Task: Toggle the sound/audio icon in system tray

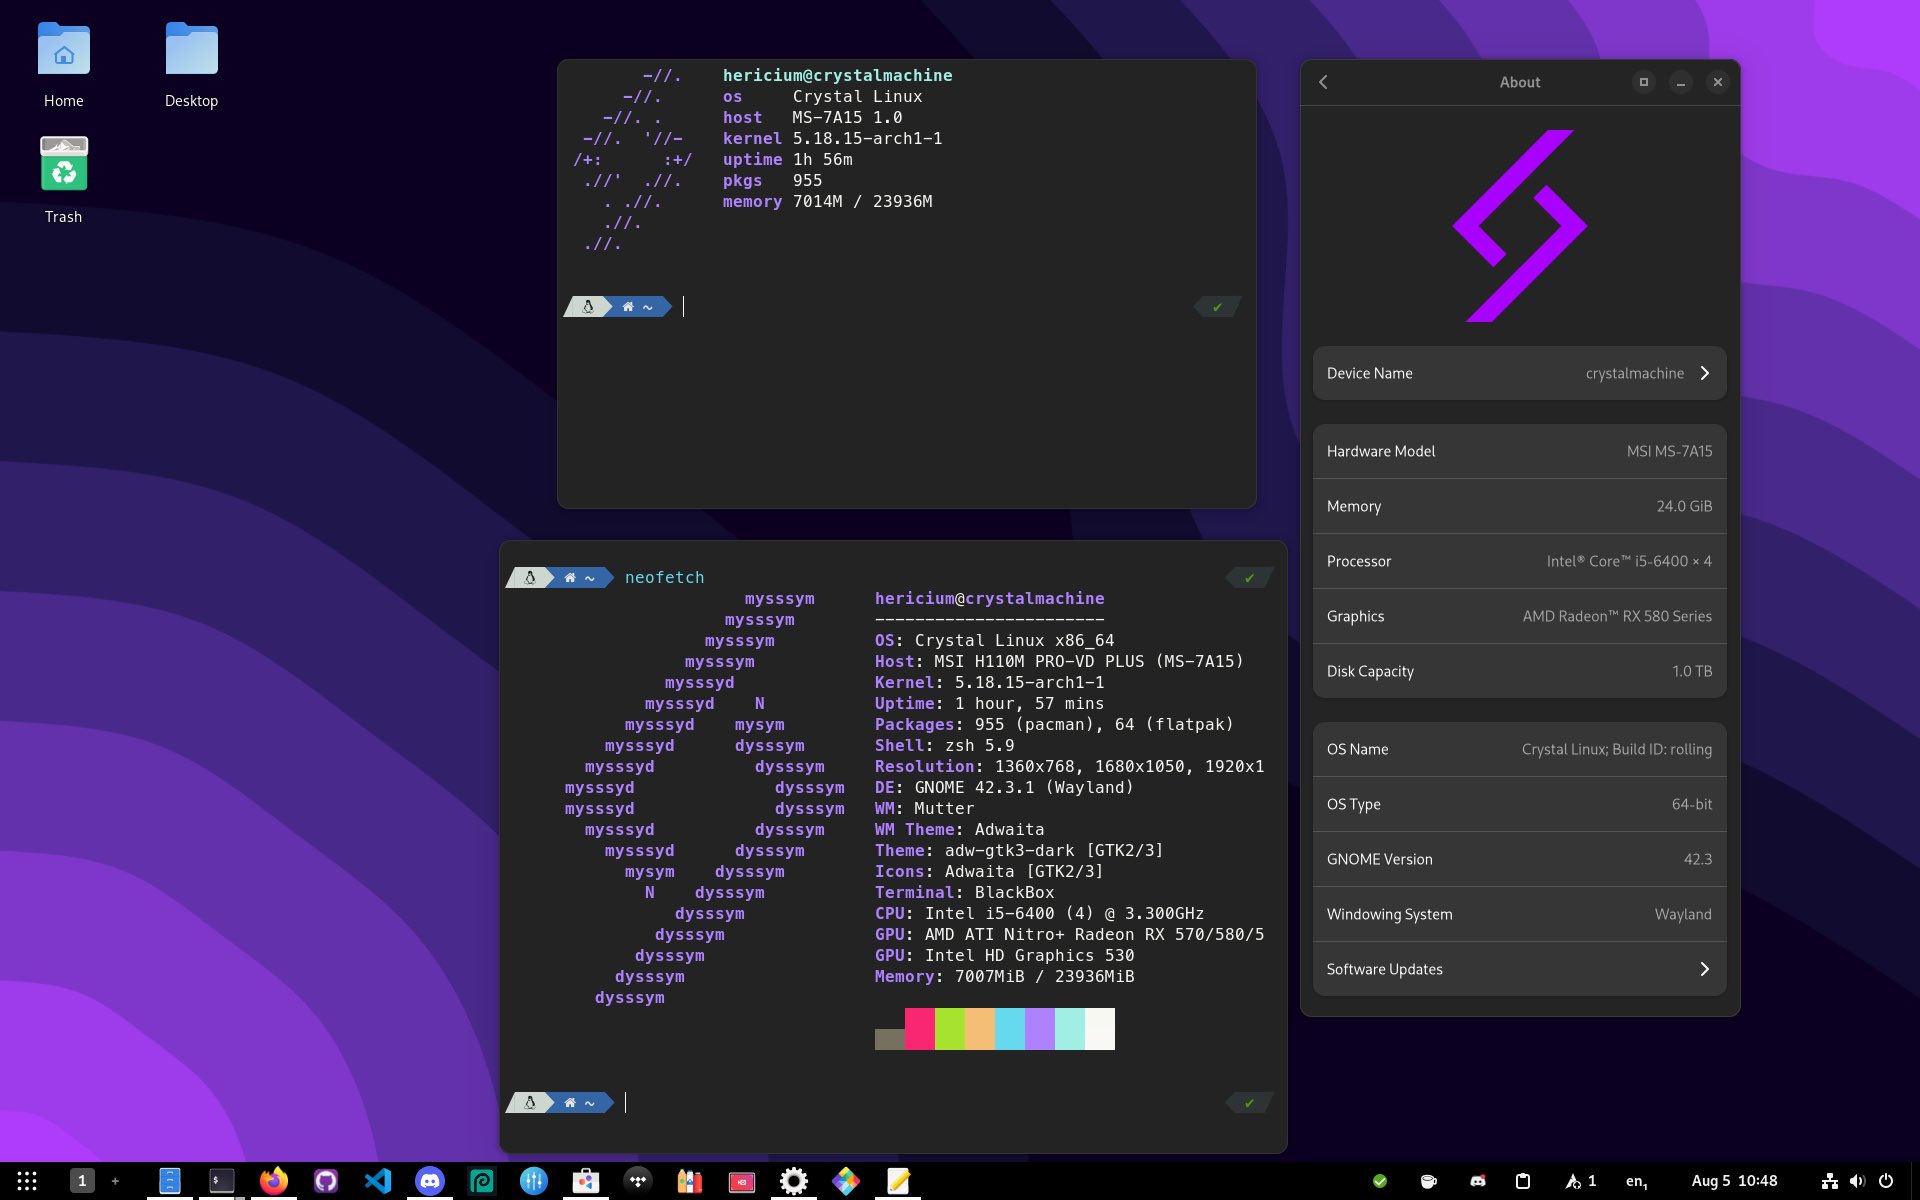Action: click(1865, 1181)
